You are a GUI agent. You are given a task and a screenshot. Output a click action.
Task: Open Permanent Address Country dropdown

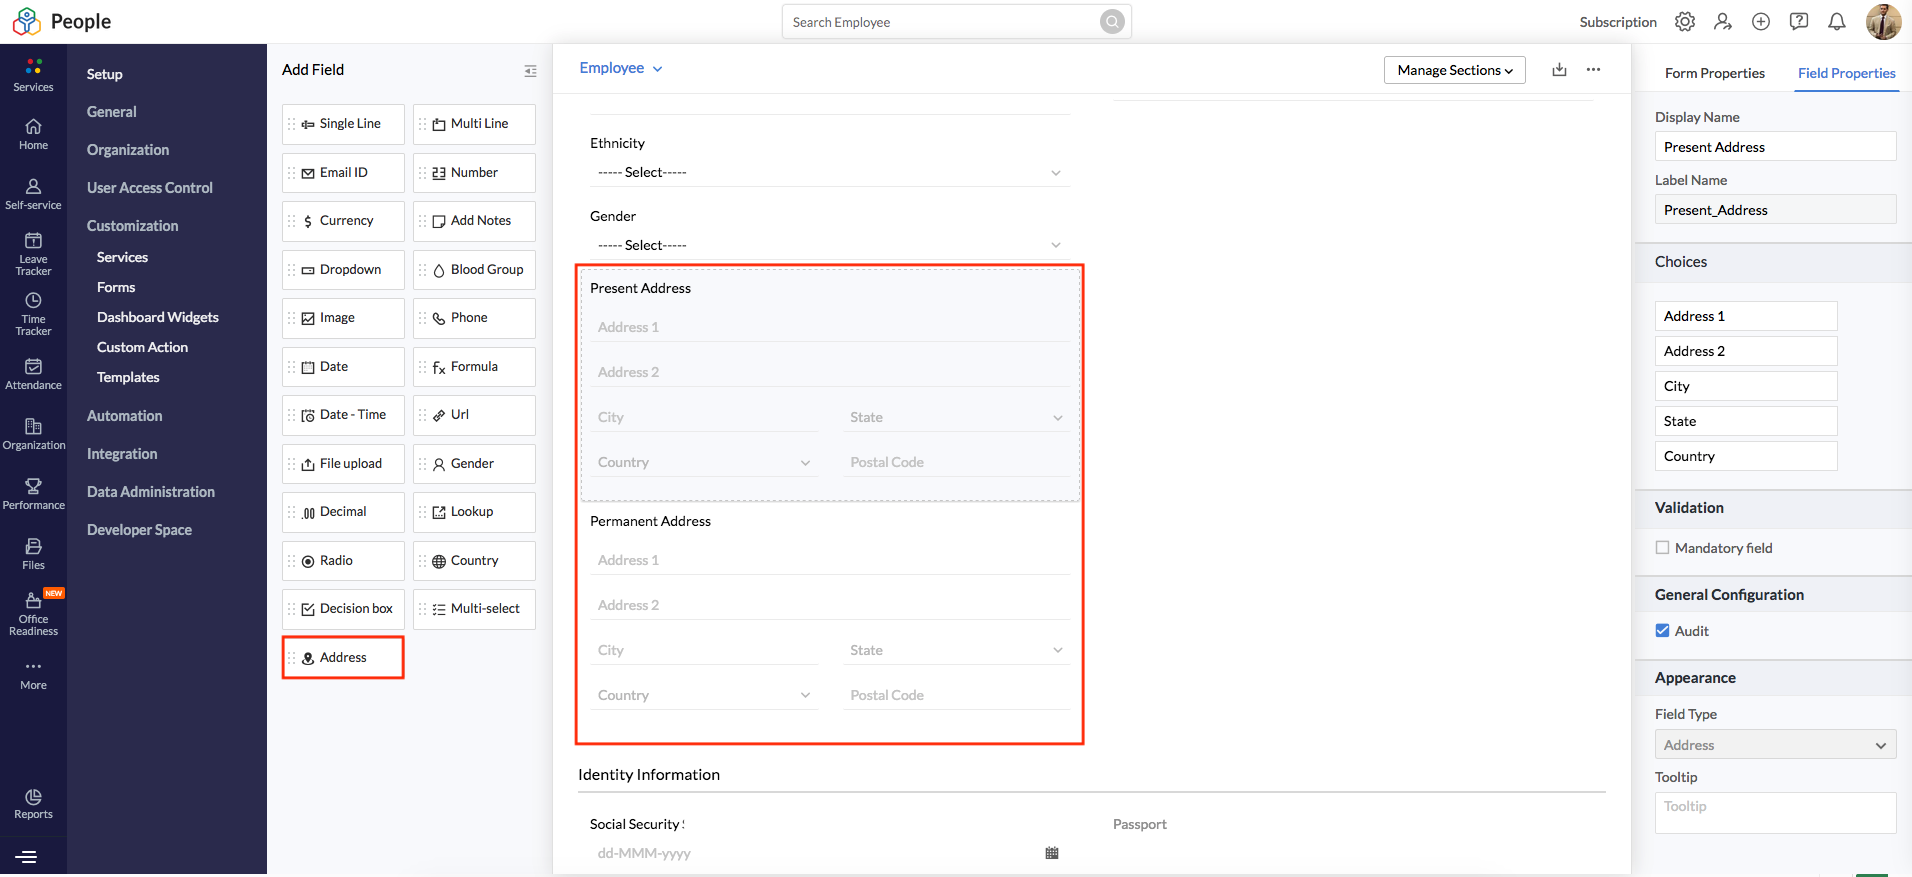pyautogui.click(x=704, y=695)
